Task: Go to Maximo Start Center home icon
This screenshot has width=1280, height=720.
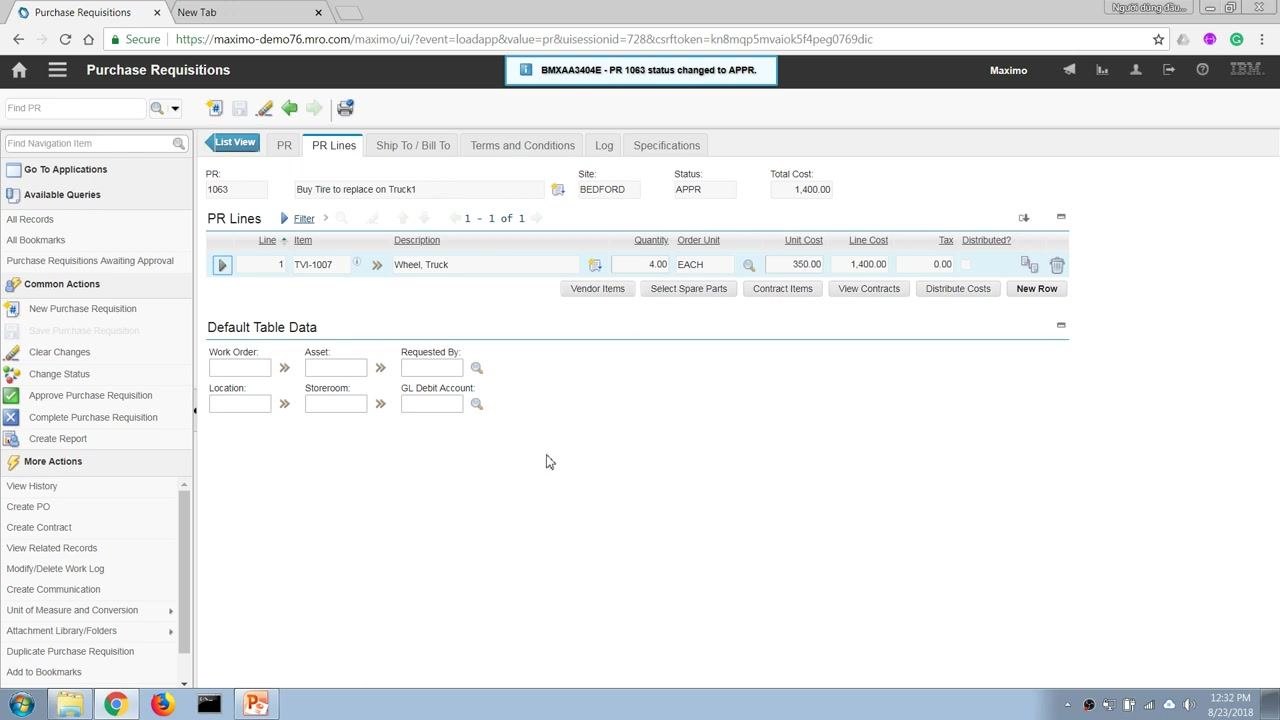Action: click(x=19, y=70)
